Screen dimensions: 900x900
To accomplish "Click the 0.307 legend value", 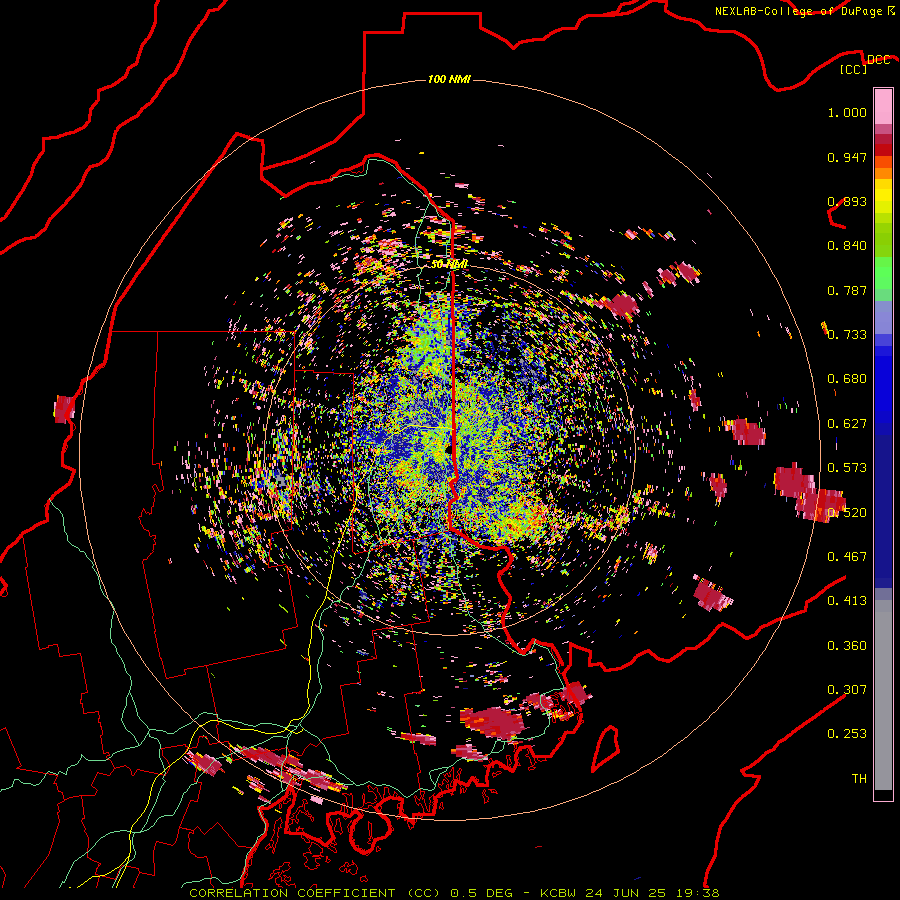I will (x=847, y=689).
